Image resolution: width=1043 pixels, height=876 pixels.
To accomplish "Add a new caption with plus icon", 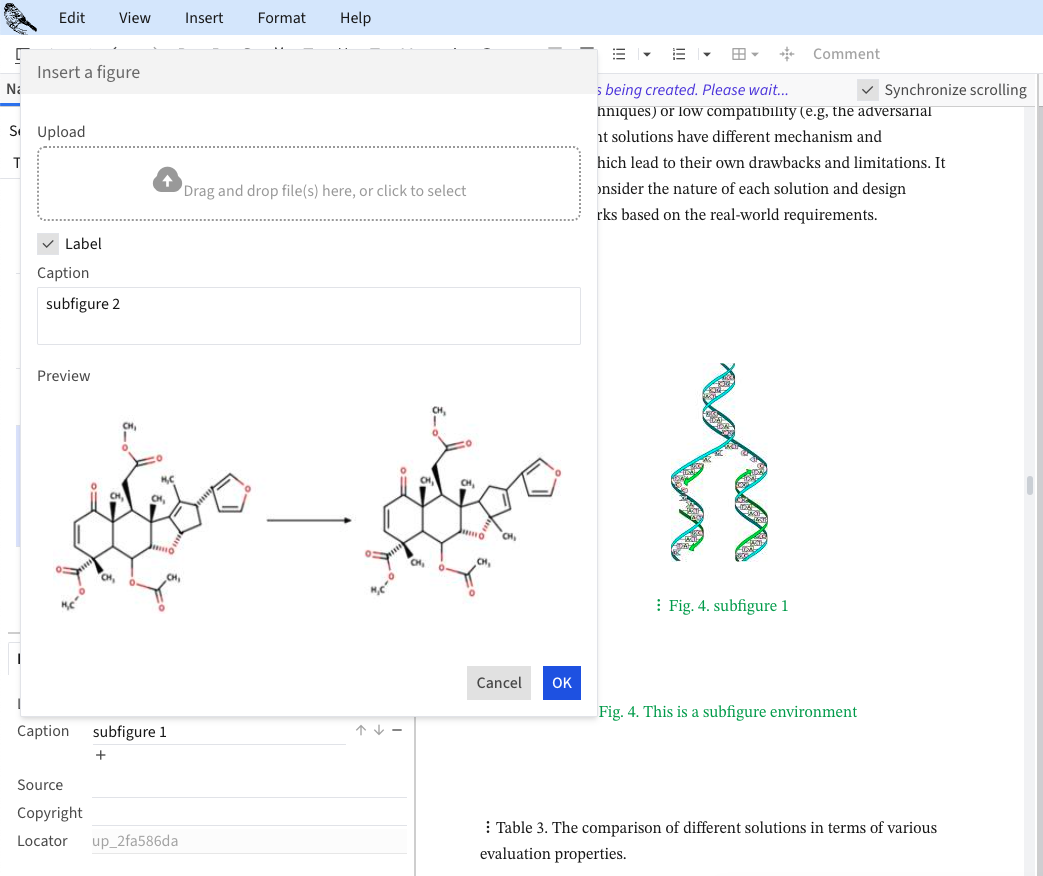I will tap(101, 755).
